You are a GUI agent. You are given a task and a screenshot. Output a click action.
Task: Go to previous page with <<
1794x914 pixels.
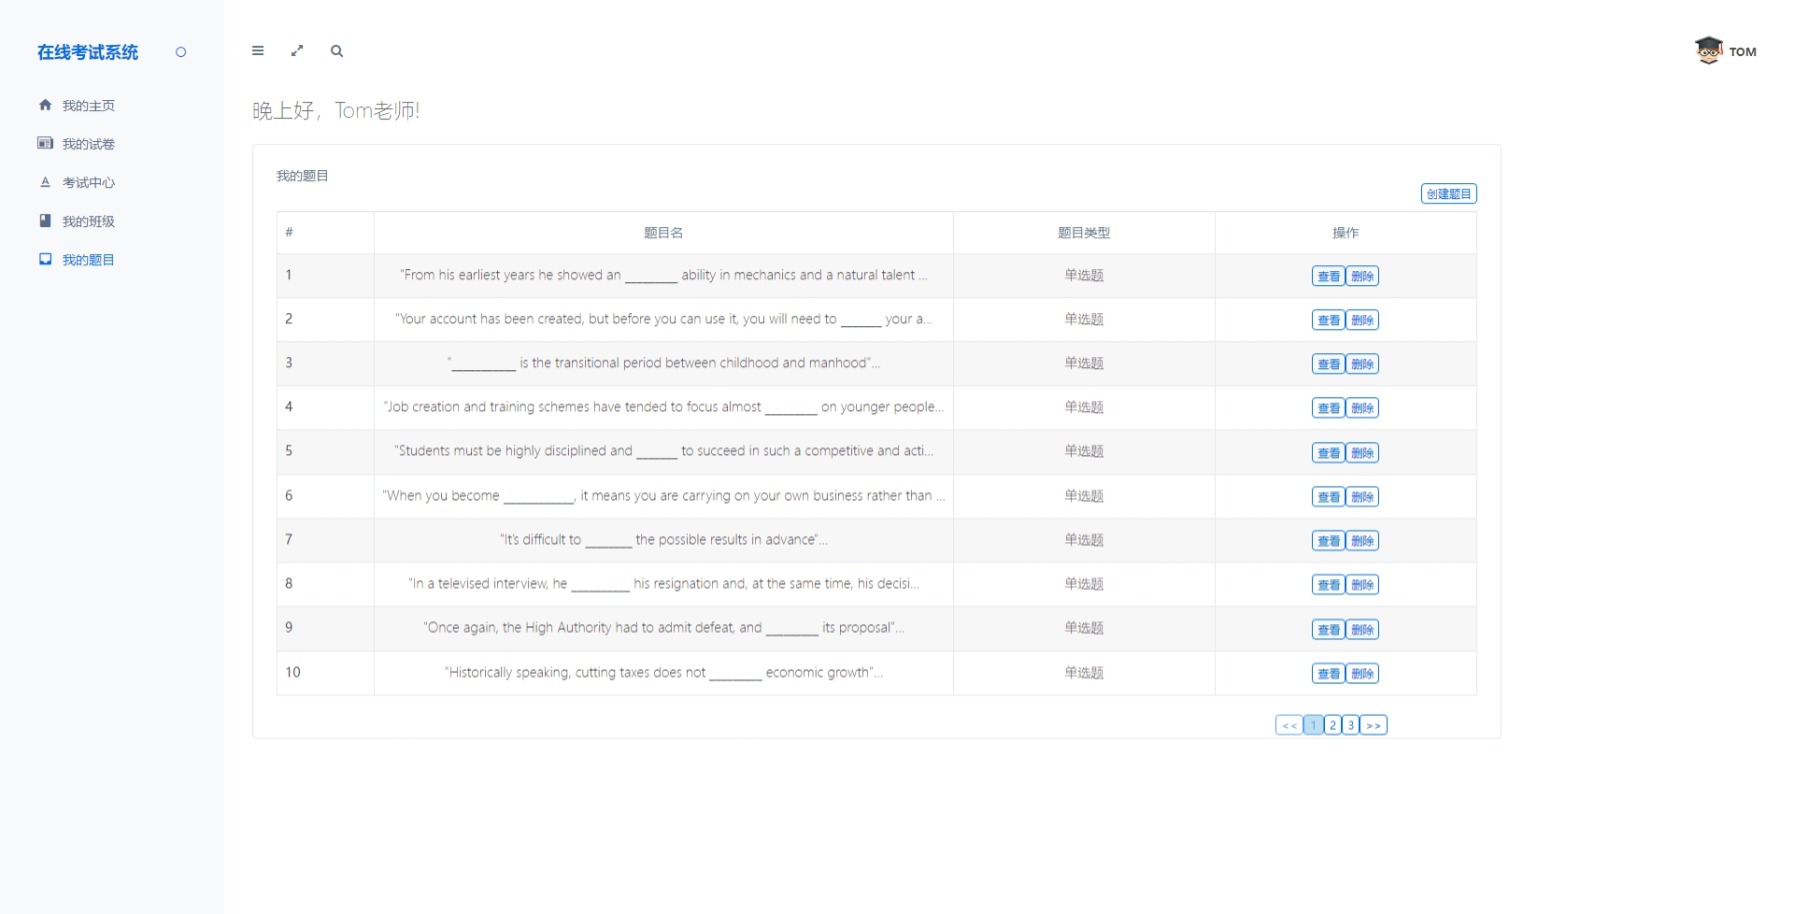tap(1289, 725)
